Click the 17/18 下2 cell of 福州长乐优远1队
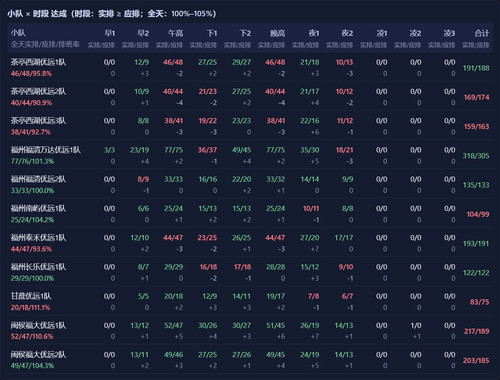 [242, 267]
